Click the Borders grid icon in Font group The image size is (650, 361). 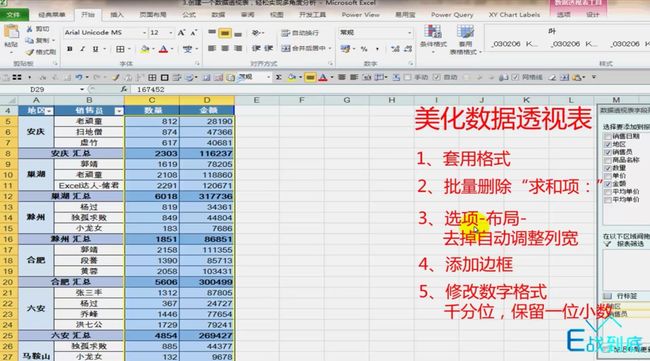click(120, 49)
